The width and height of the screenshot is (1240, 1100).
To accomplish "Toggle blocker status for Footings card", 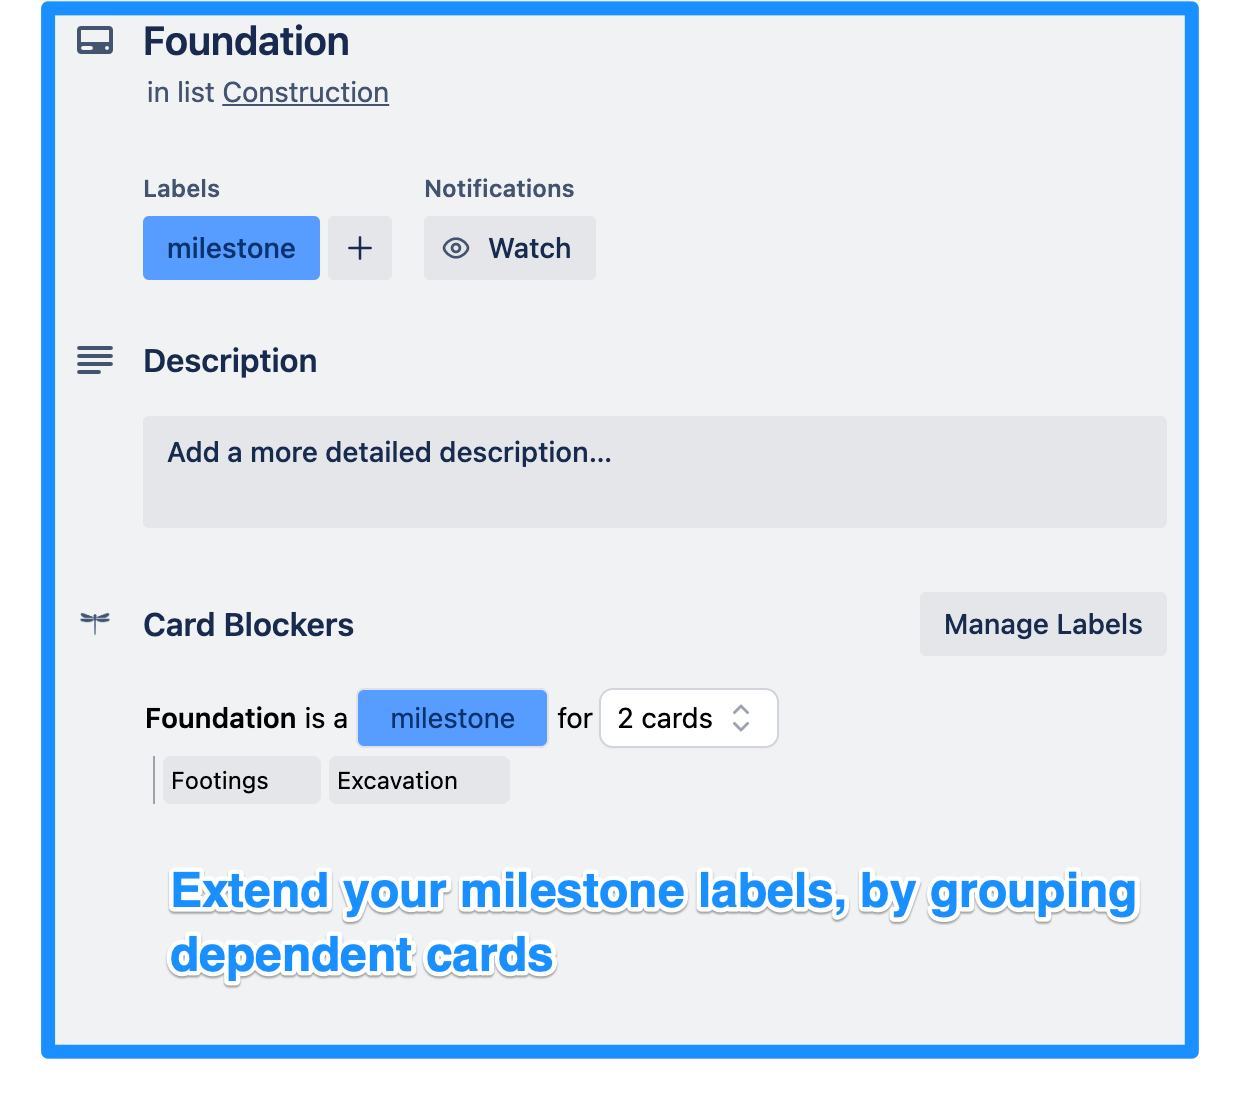I will click(x=240, y=780).
